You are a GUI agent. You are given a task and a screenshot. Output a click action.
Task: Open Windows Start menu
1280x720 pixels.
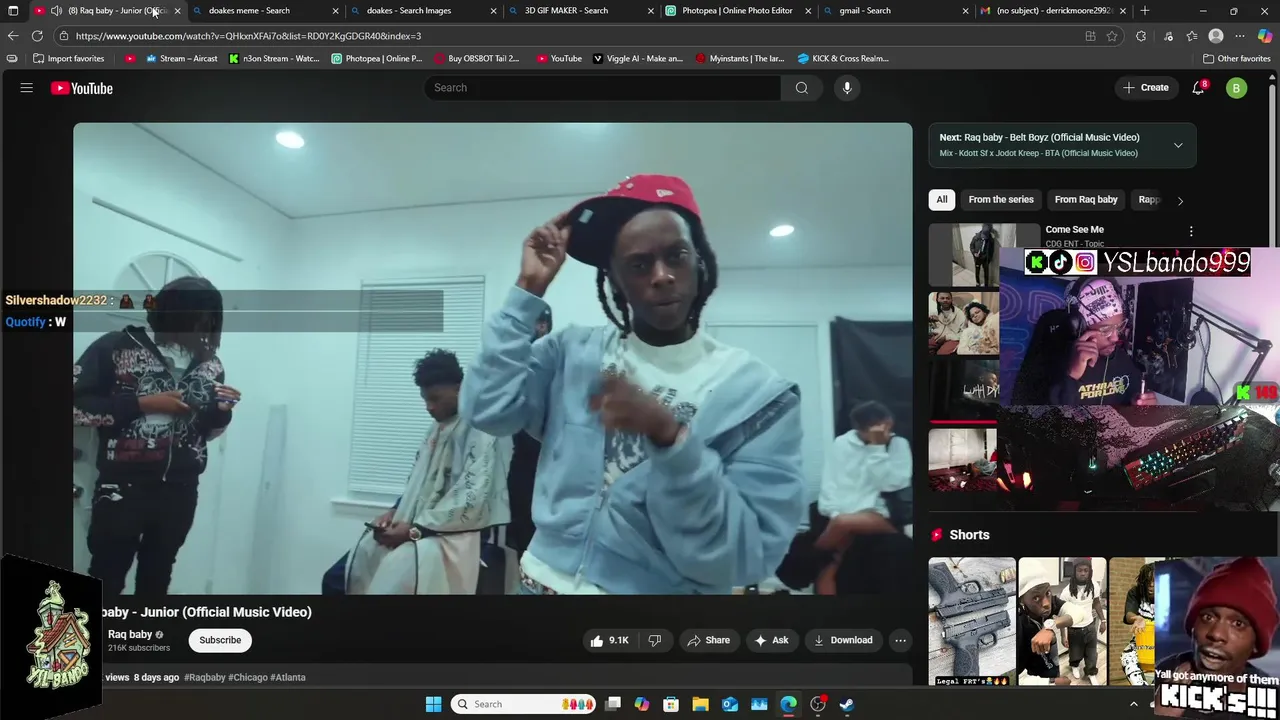pyautogui.click(x=433, y=704)
